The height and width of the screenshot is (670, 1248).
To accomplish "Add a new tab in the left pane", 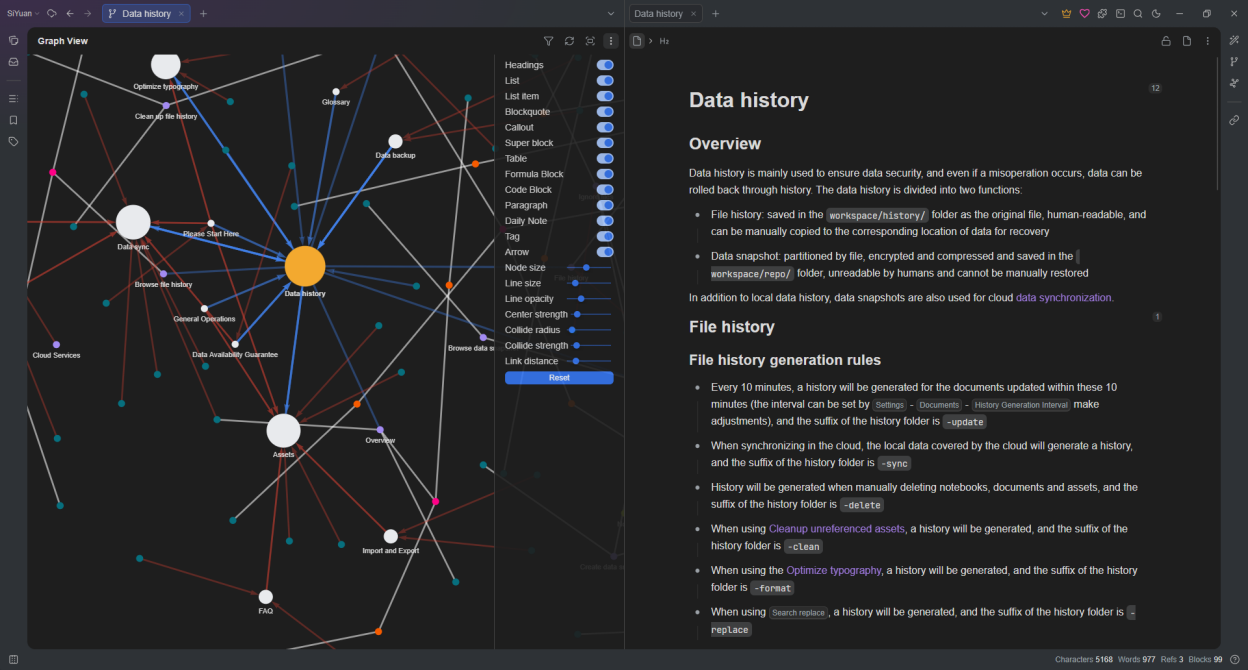I will [x=203, y=14].
